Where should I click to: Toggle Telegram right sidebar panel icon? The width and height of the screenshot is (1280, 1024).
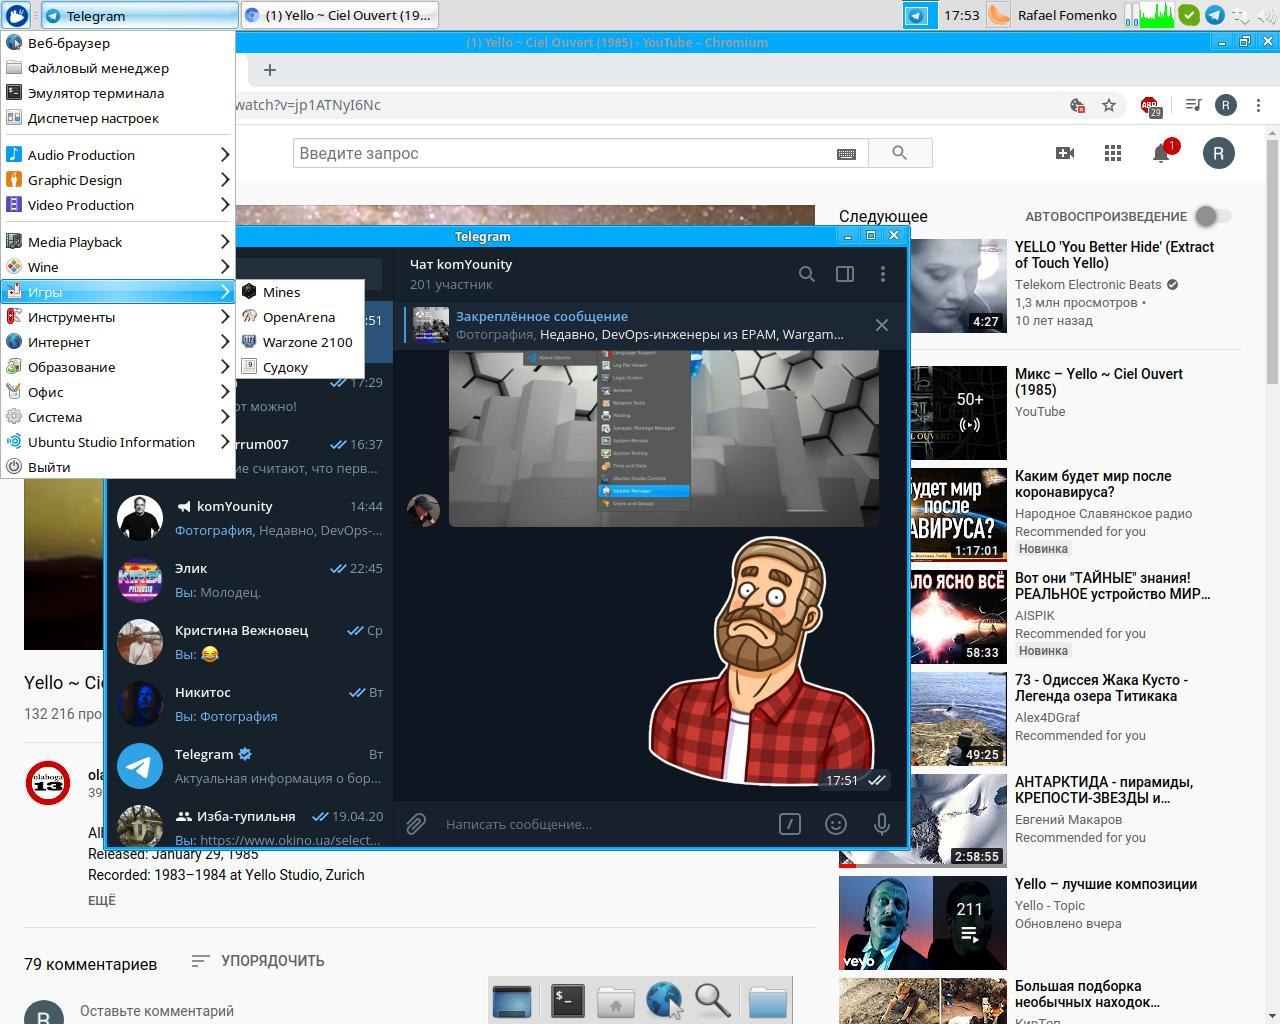845,274
